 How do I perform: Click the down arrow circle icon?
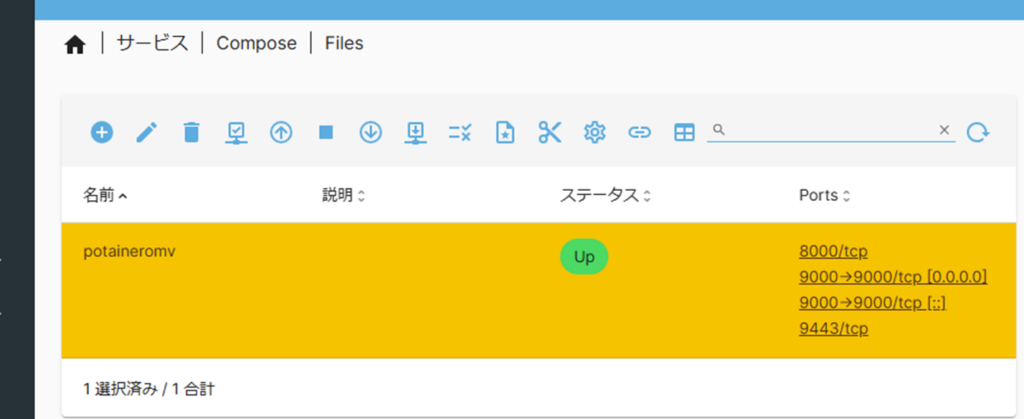371,132
